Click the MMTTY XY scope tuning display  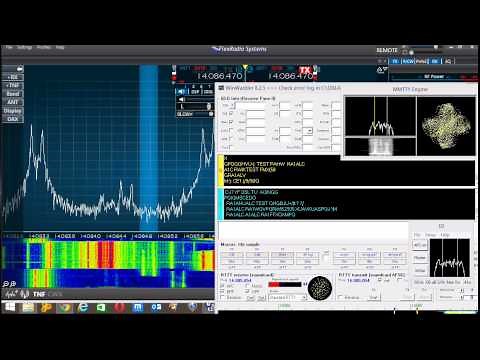click(x=446, y=126)
